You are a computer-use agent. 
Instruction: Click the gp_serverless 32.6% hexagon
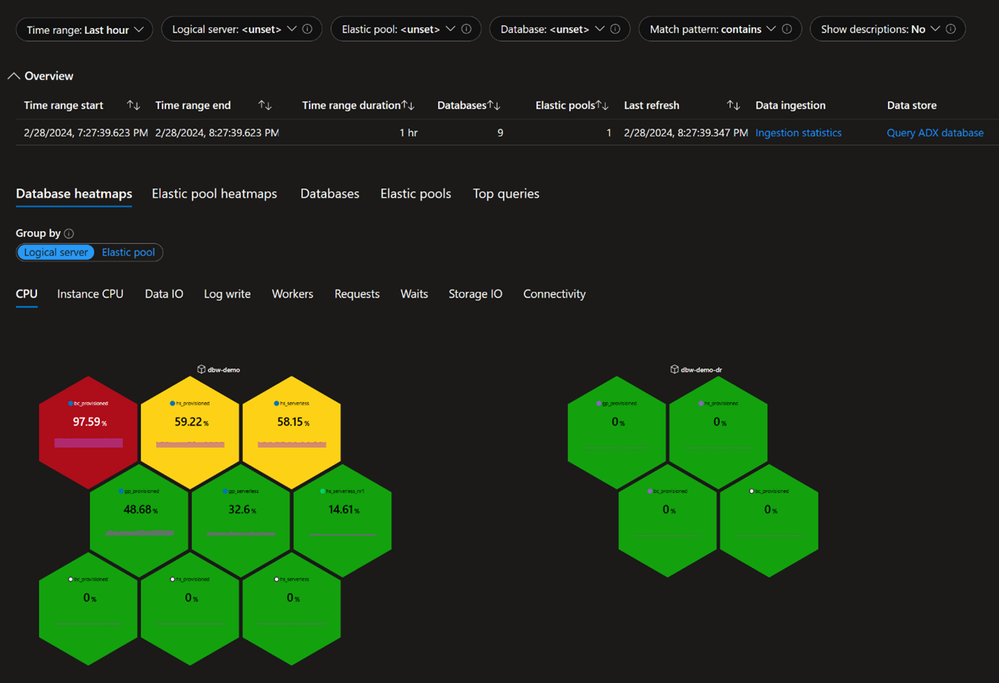click(241, 521)
